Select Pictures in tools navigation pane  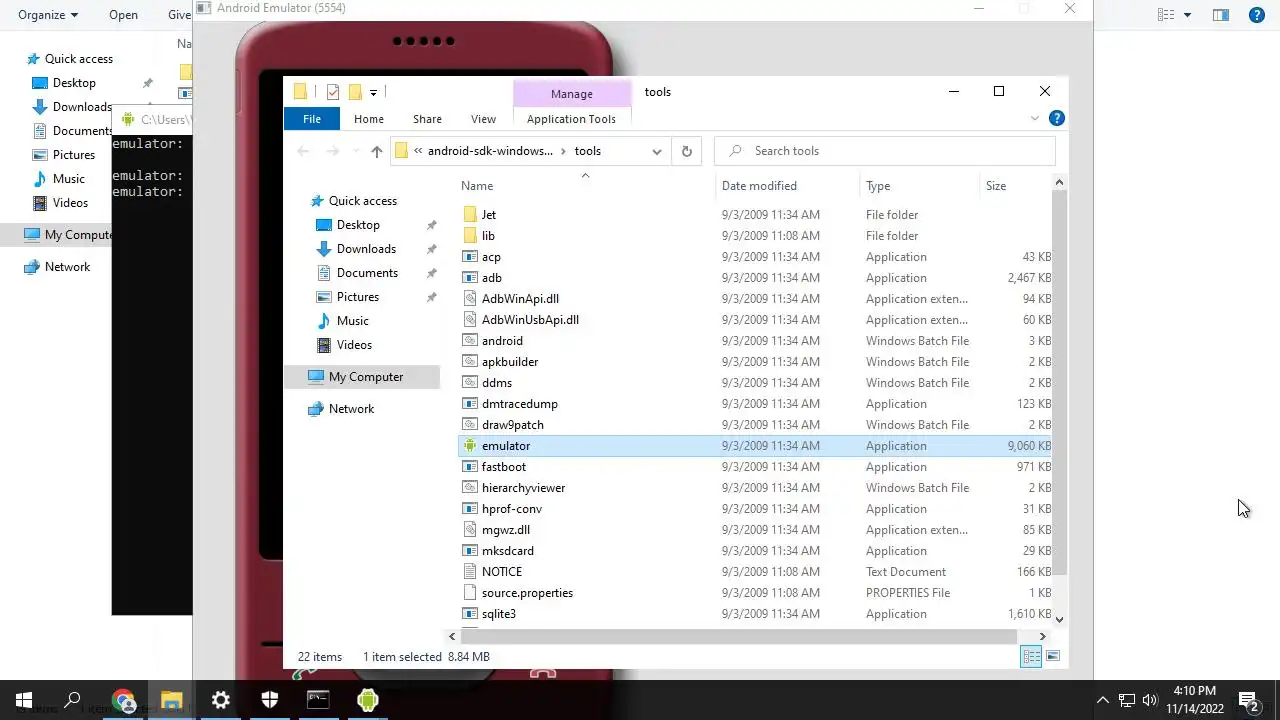[358, 297]
